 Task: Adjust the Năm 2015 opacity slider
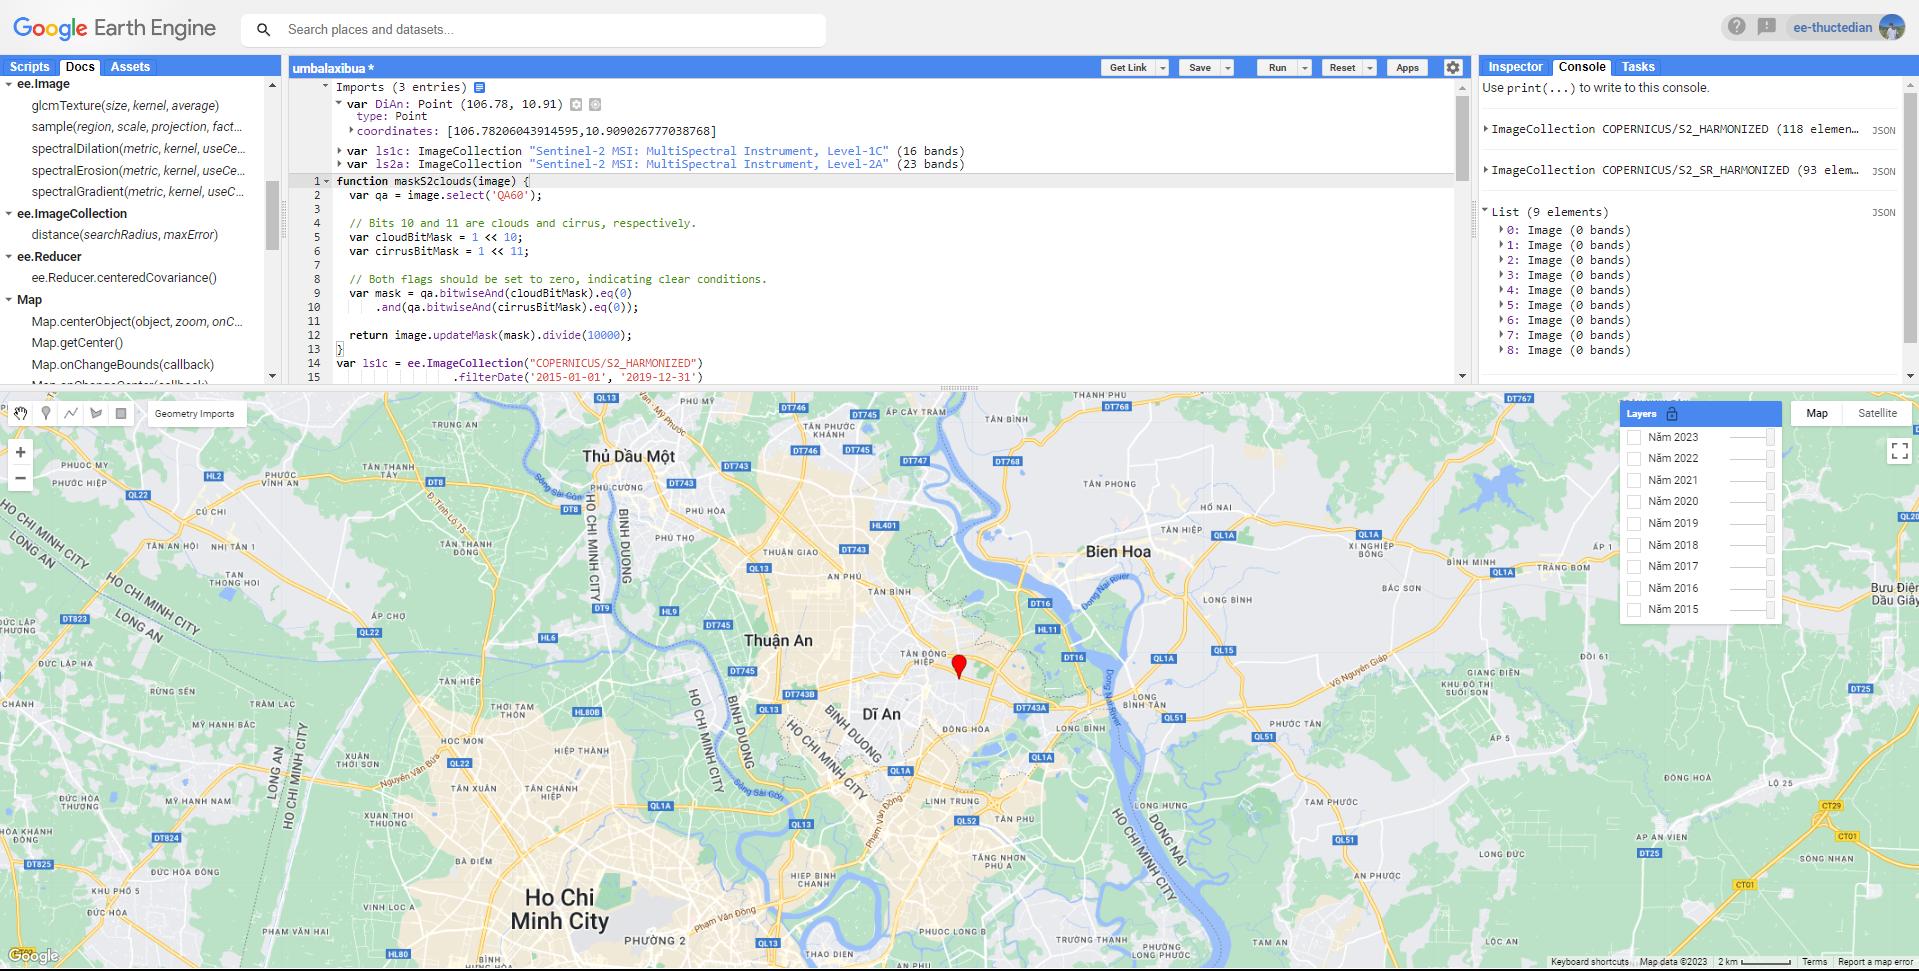(x=1752, y=609)
